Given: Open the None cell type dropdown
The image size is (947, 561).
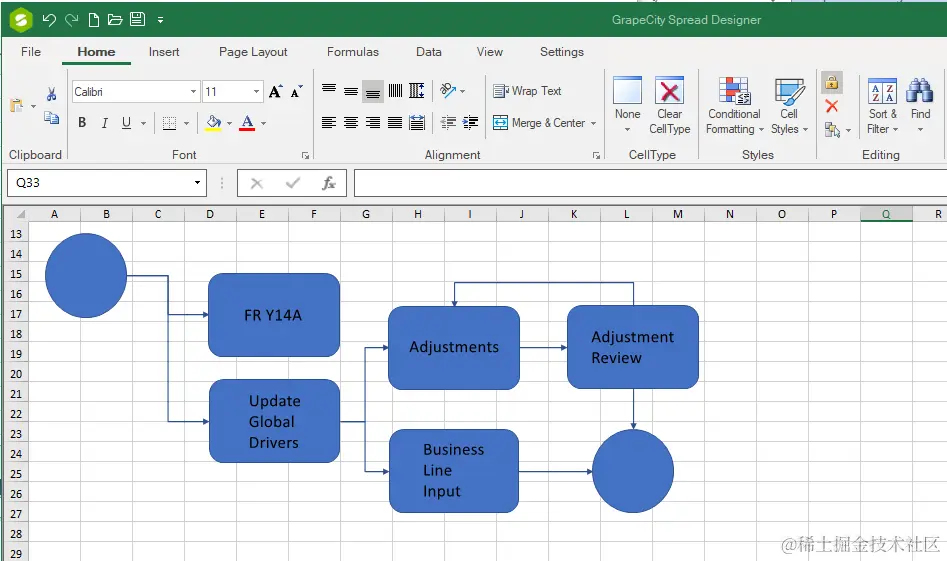Looking at the screenshot, I should [x=628, y=105].
